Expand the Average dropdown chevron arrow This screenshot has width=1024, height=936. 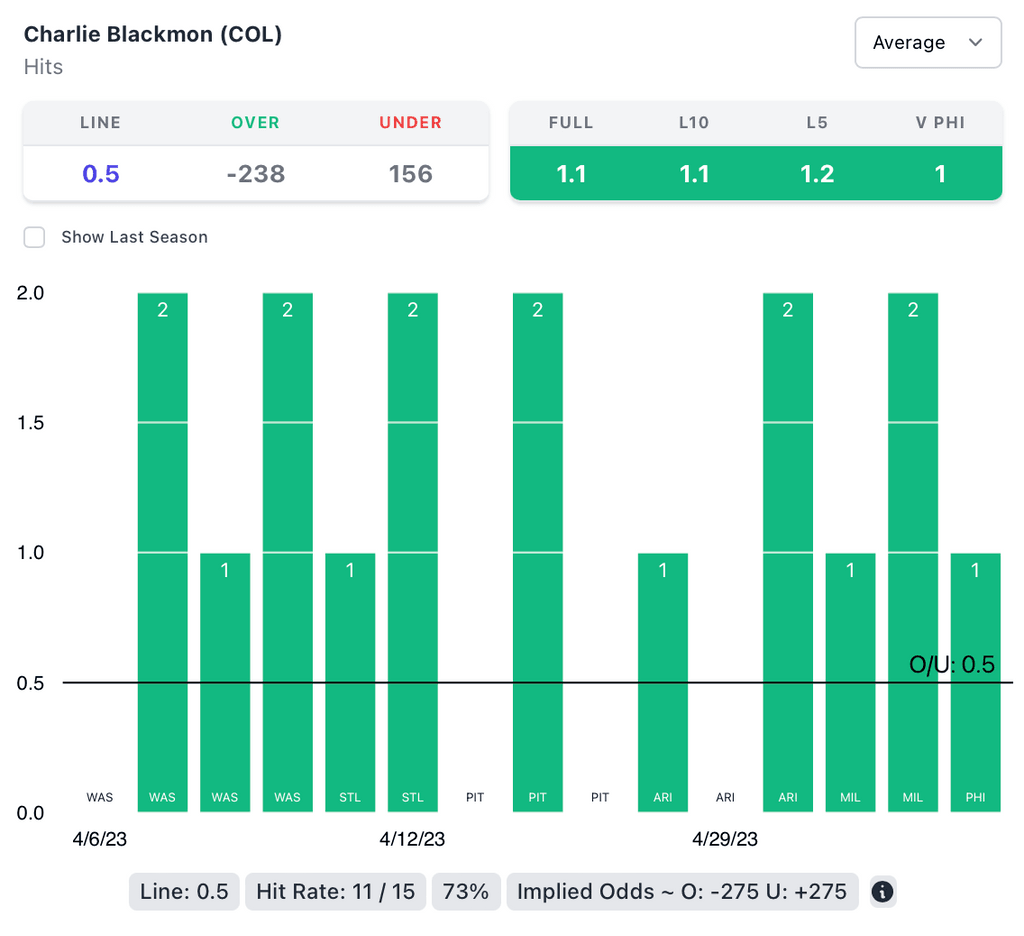[x=976, y=42]
